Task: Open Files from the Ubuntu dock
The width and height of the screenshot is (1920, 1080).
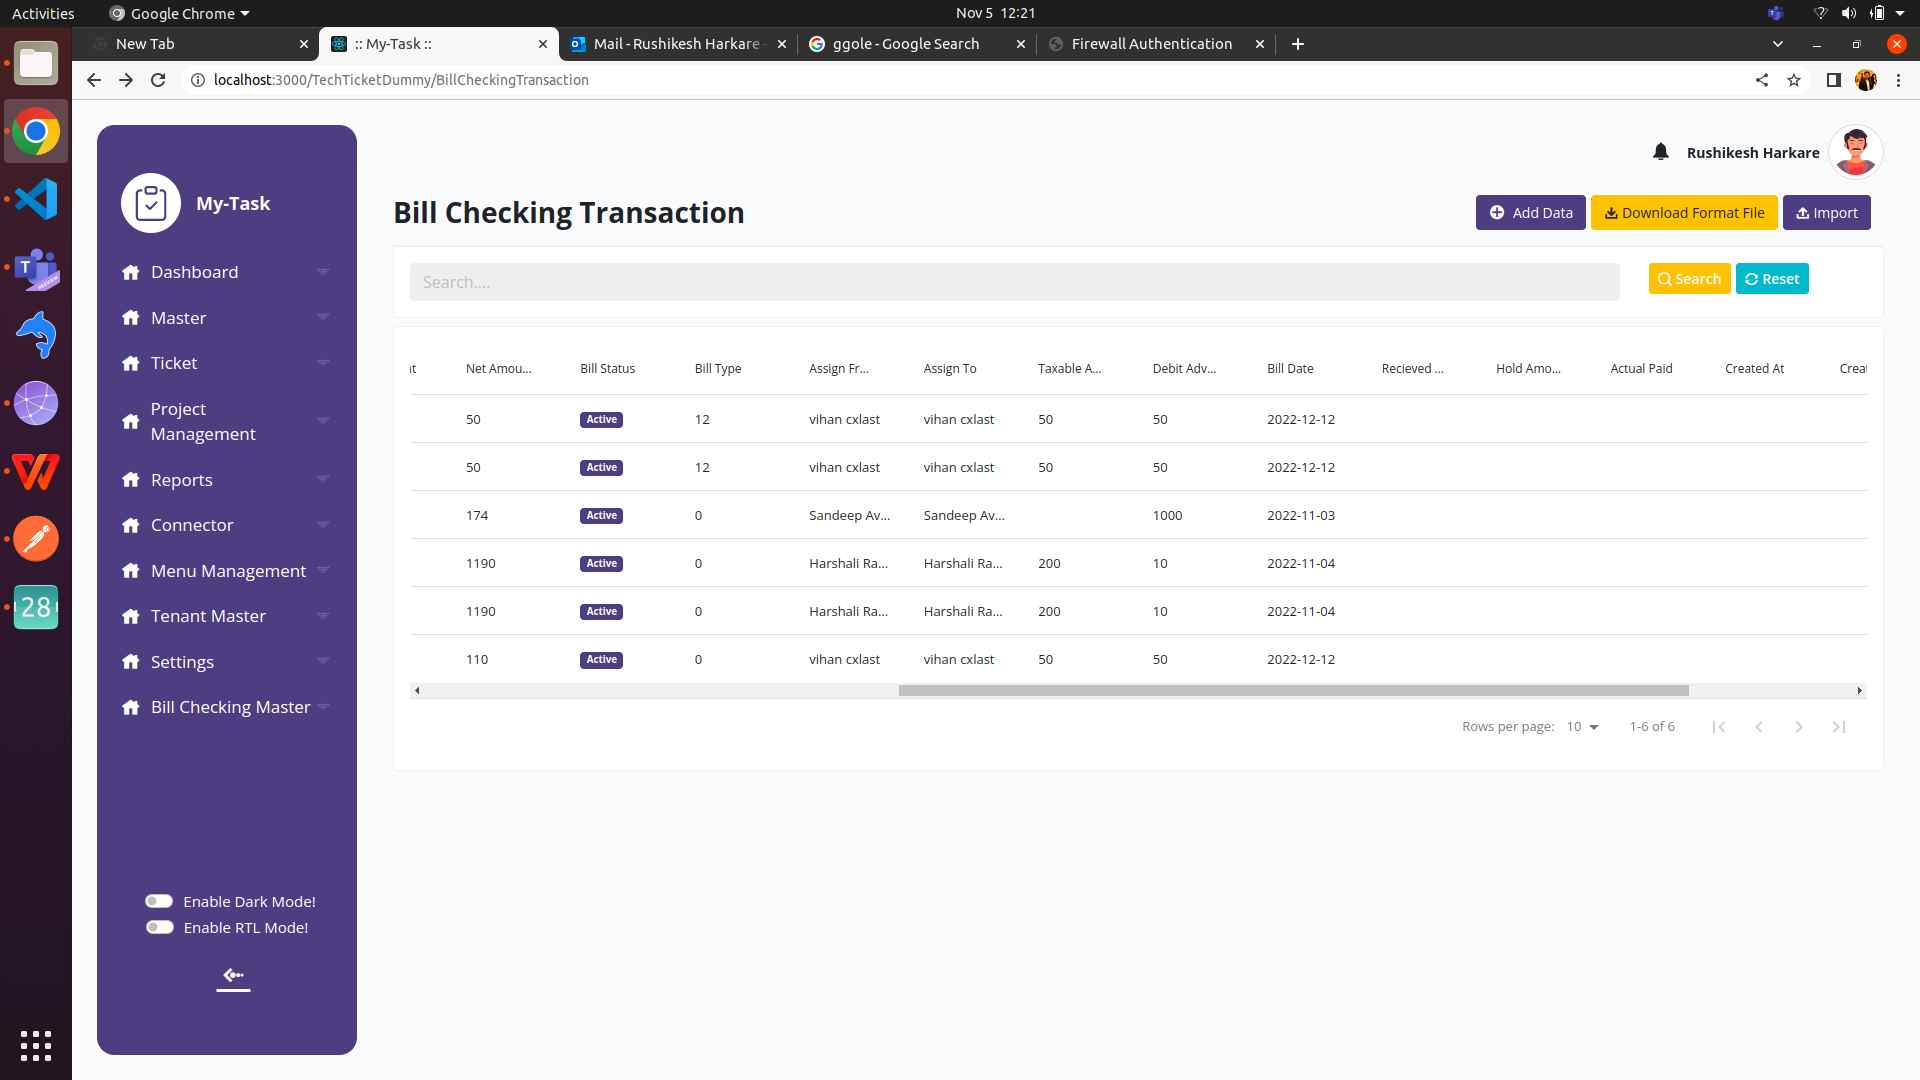Action: click(36, 64)
